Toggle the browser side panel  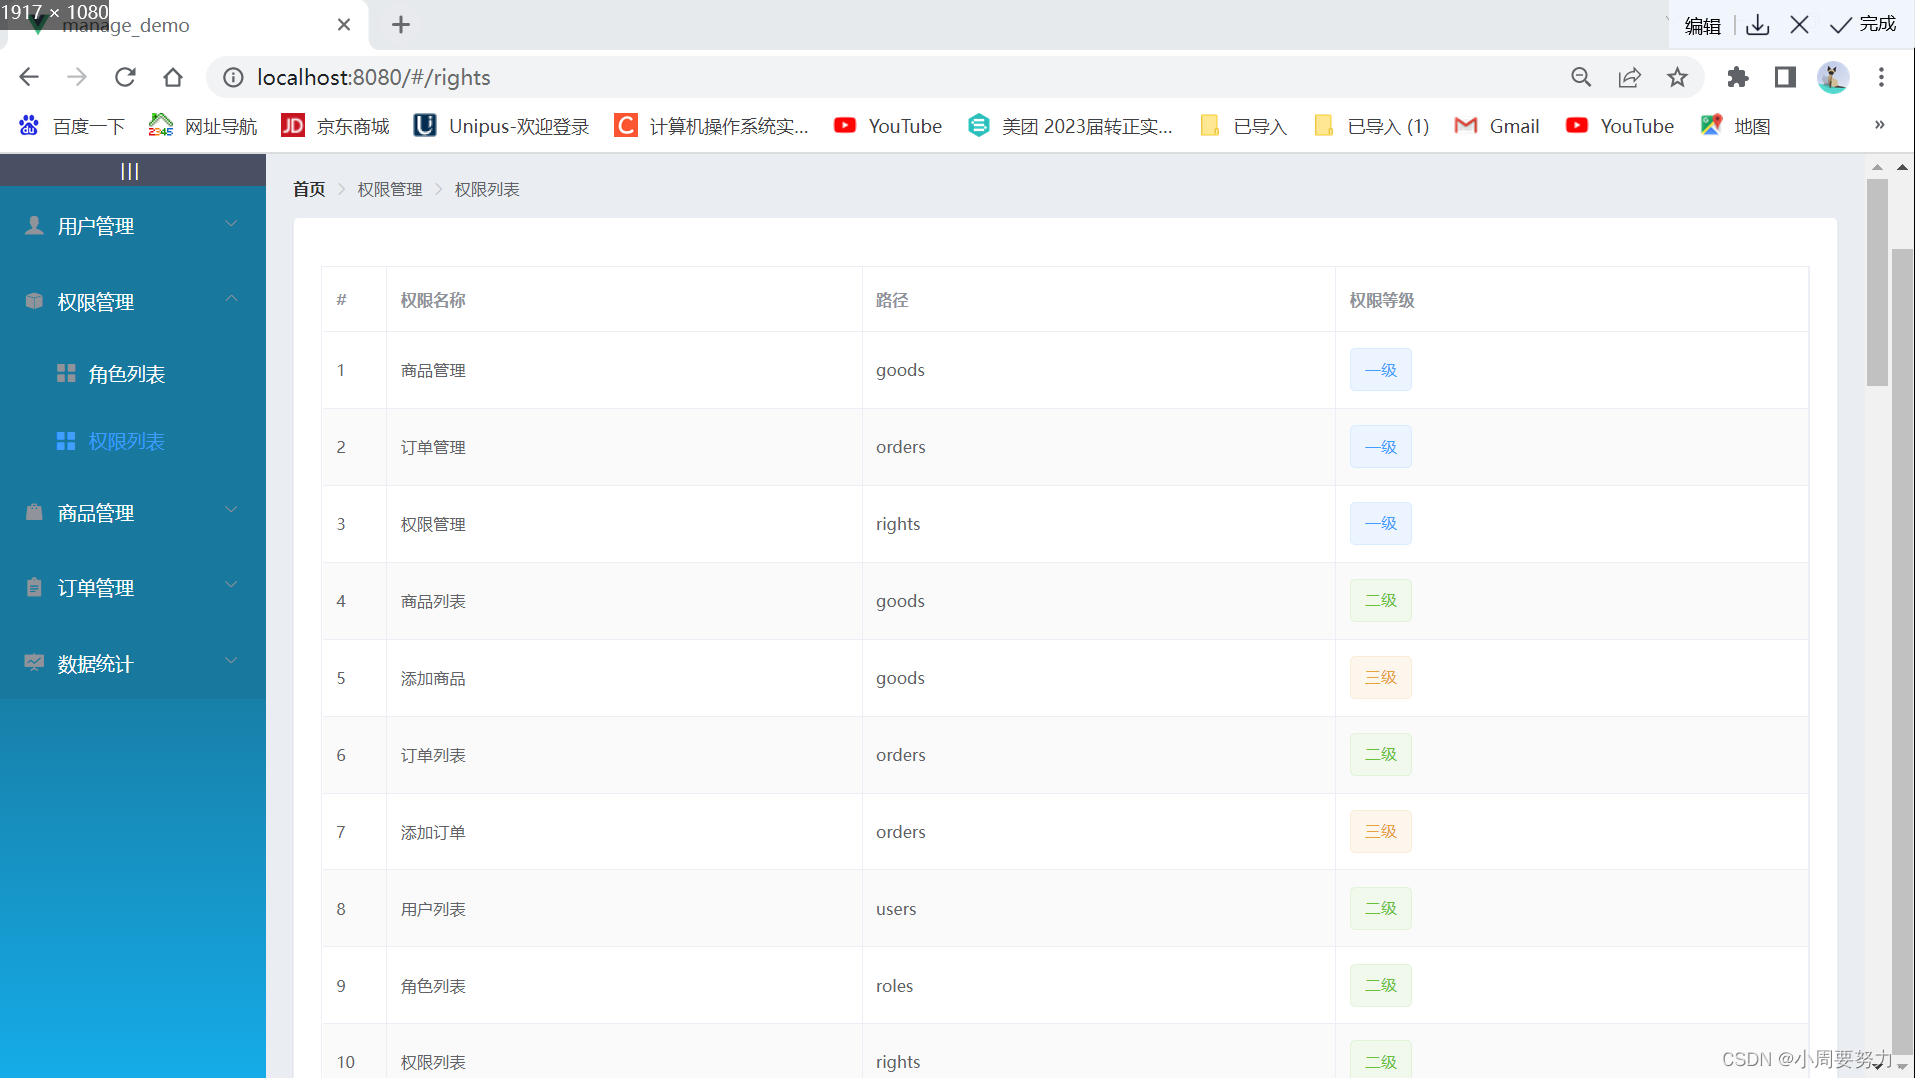point(1785,77)
